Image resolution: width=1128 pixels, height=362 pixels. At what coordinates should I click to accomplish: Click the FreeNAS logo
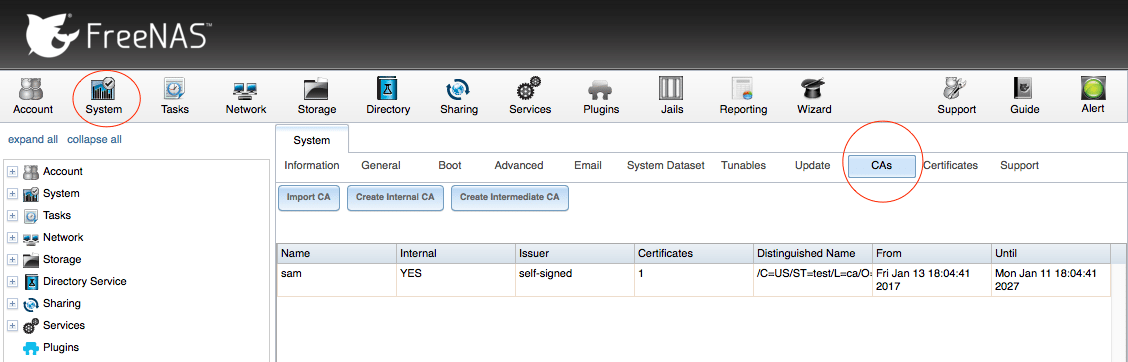point(119,35)
